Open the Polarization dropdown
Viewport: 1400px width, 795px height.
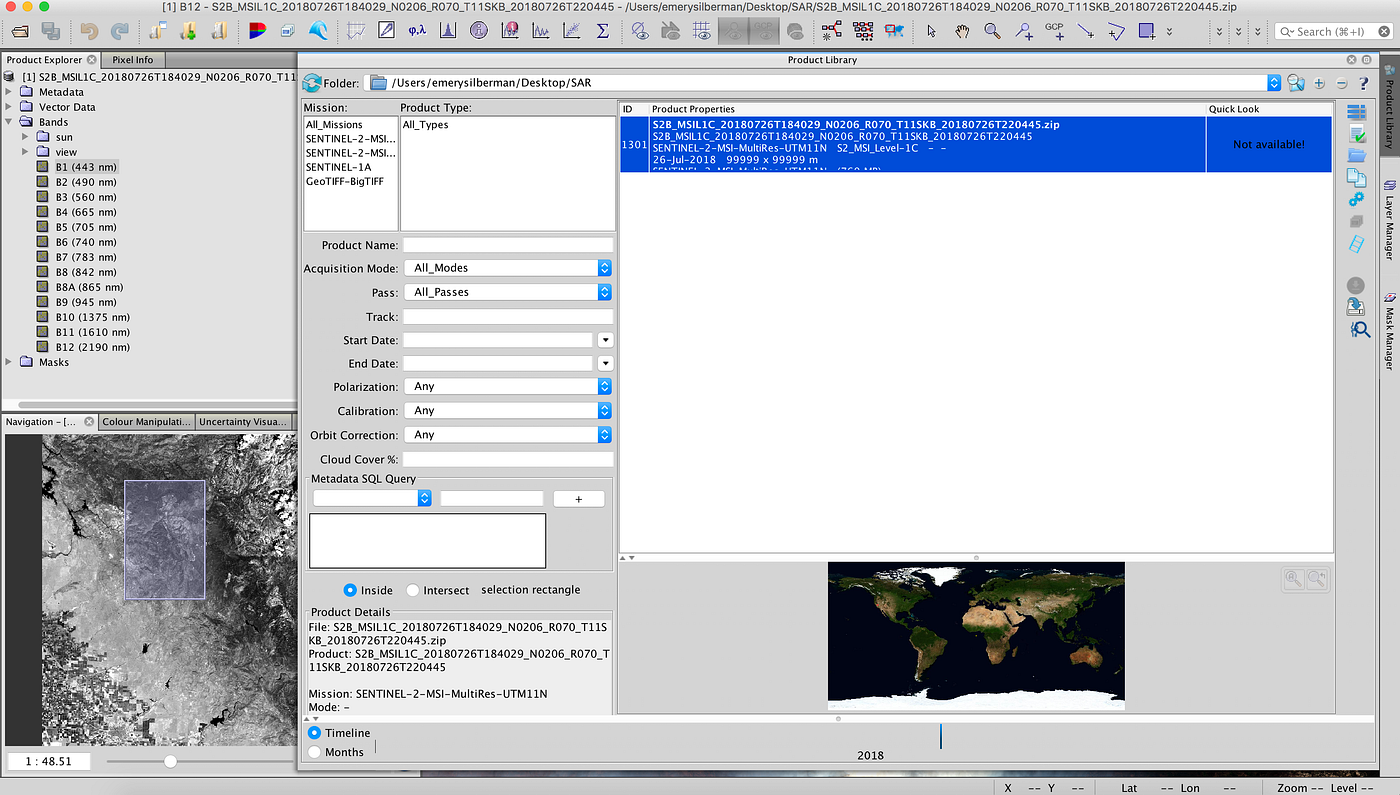(508, 386)
